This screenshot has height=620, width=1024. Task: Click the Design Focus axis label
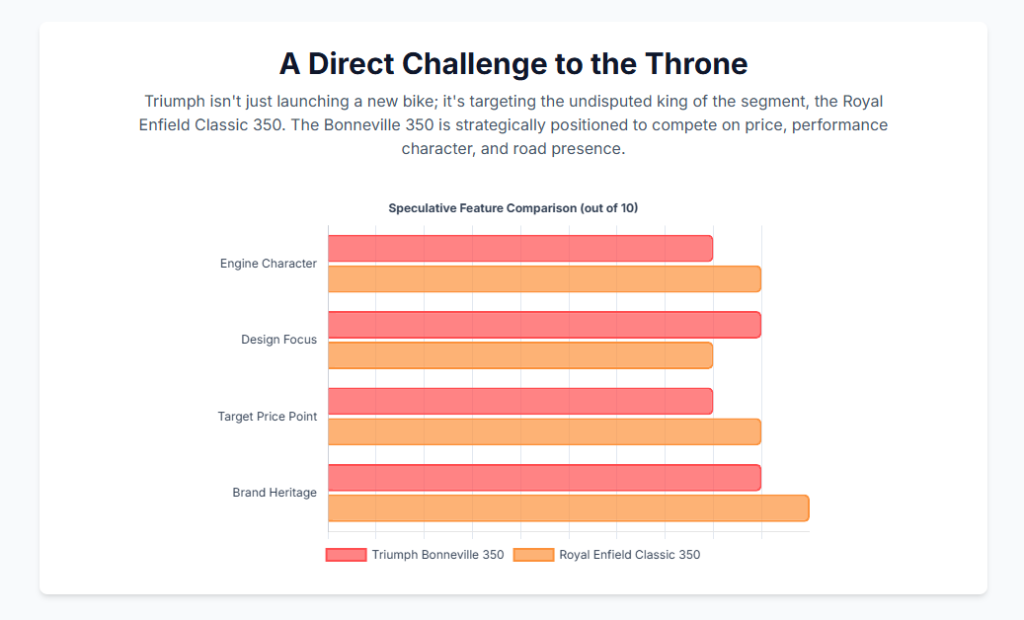pyautogui.click(x=278, y=340)
